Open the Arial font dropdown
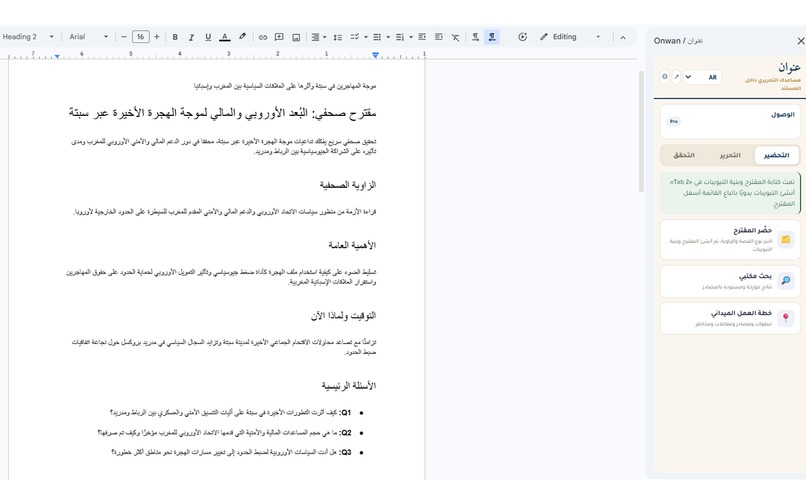The image size is (806, 504). click(x=88, y=37)
